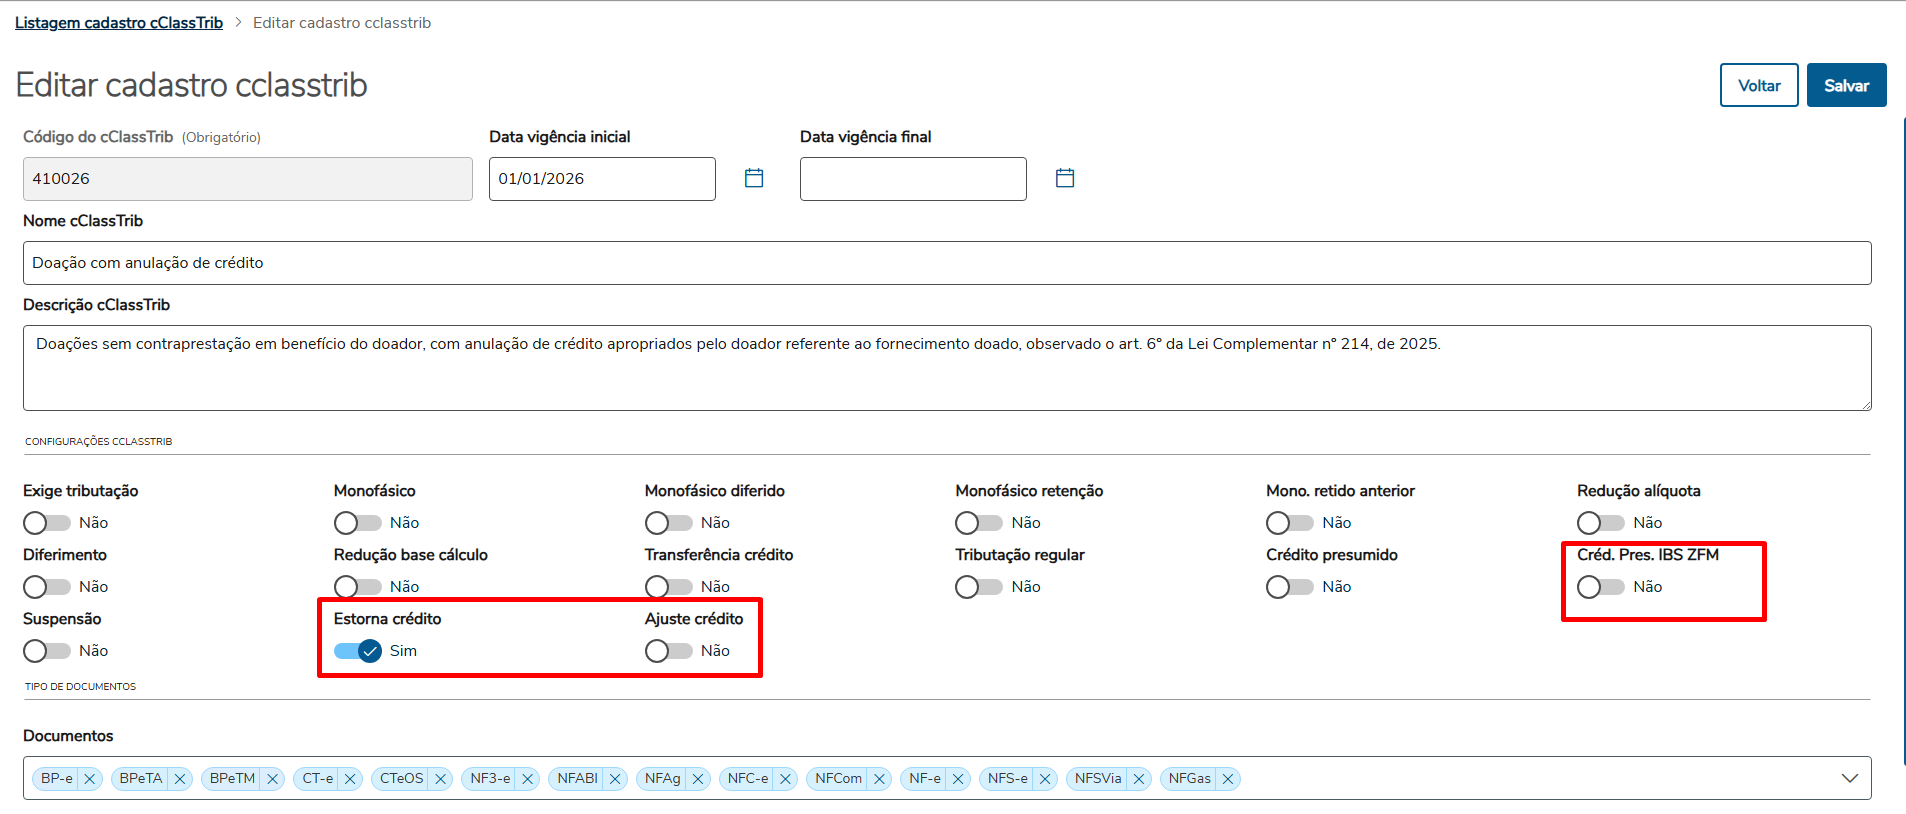Screen dimensions: 1906x814
Task: Click the Salvar button
Action: click(1845, 85)
